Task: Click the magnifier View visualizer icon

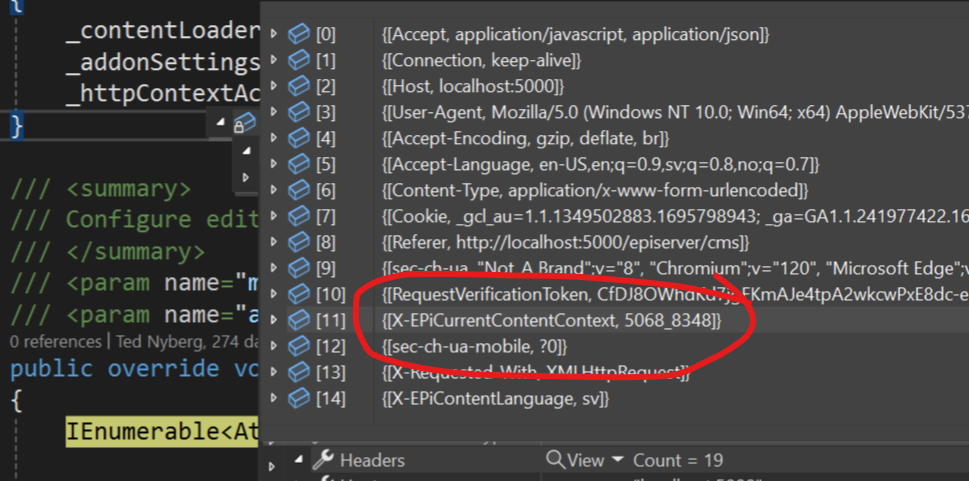Action: coord(555,460)
